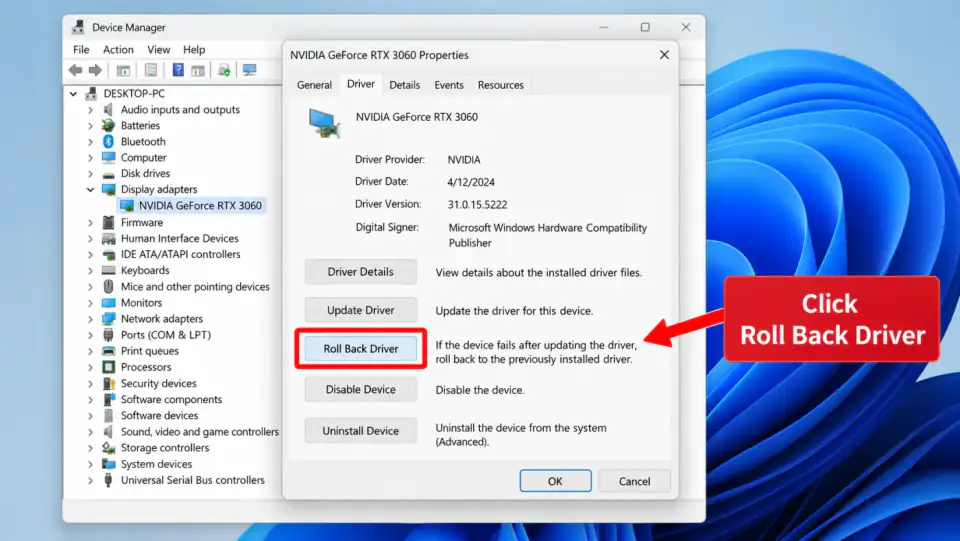Image resolution: width=960 pixels, height=541 pixels.
Task: Click the DESKTOP-PC computer icon at tree root
Action: click(91, 94)
